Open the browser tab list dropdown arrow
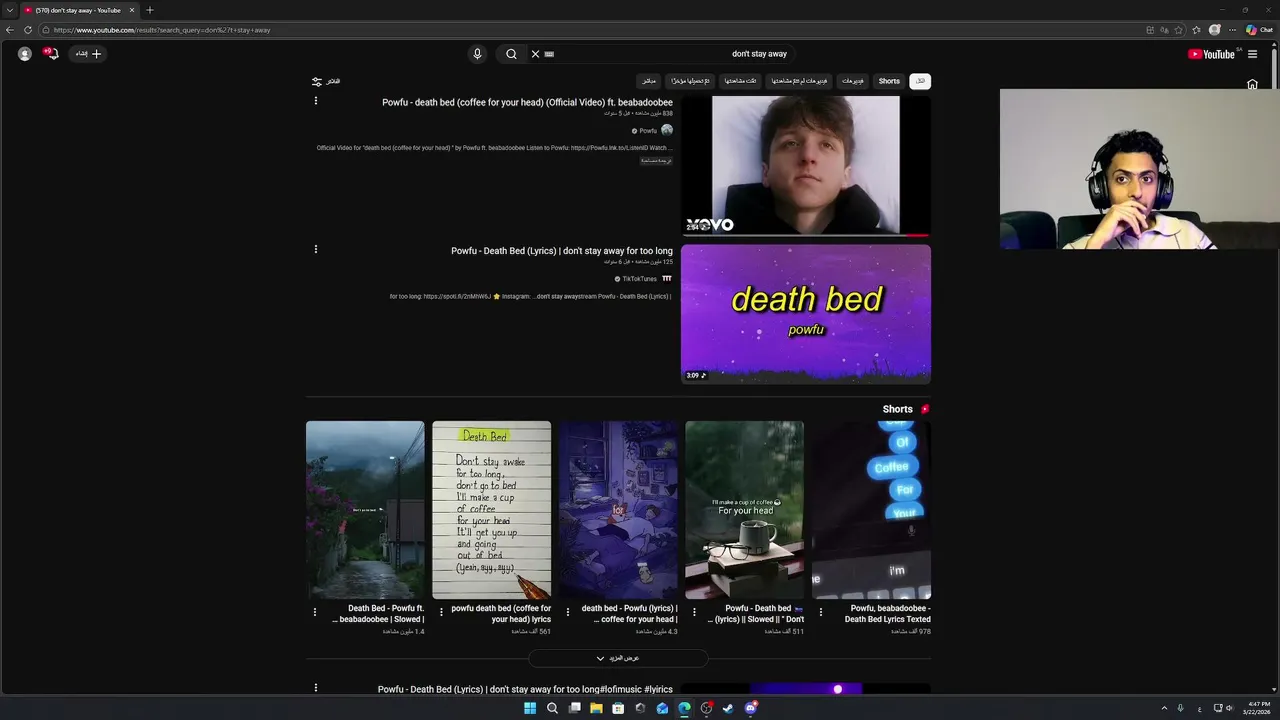The height and width of the screenshot is (720, 1280). tap(9, 10)
